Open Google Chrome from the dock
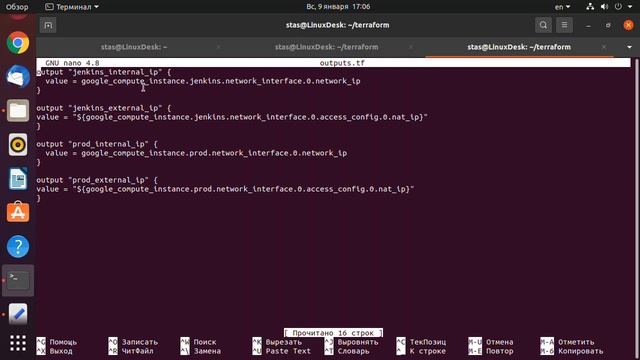The height and width of the screenshot is (360, 640). coord(18,42)
